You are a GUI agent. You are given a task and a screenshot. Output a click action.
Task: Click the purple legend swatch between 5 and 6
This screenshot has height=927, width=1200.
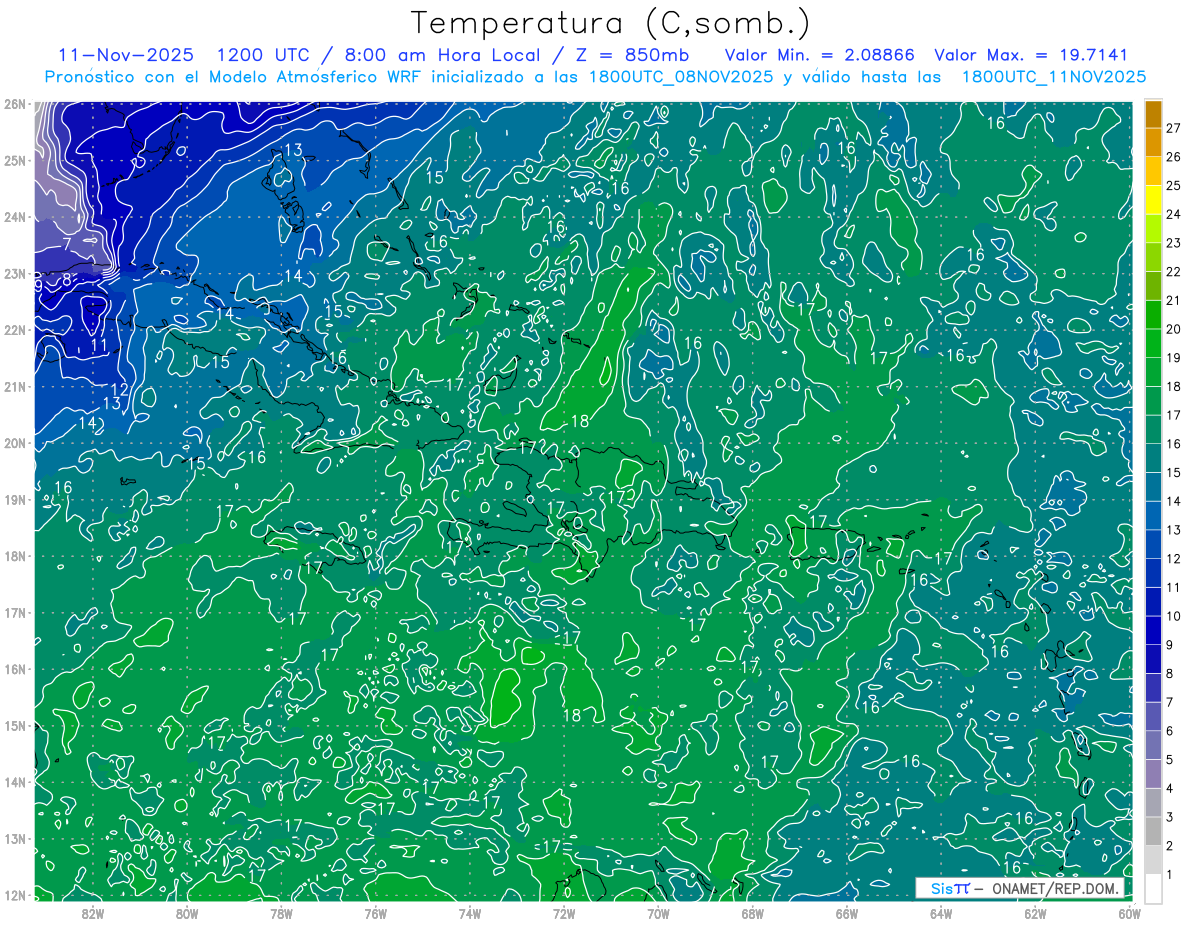click(x=1153, y=746)
